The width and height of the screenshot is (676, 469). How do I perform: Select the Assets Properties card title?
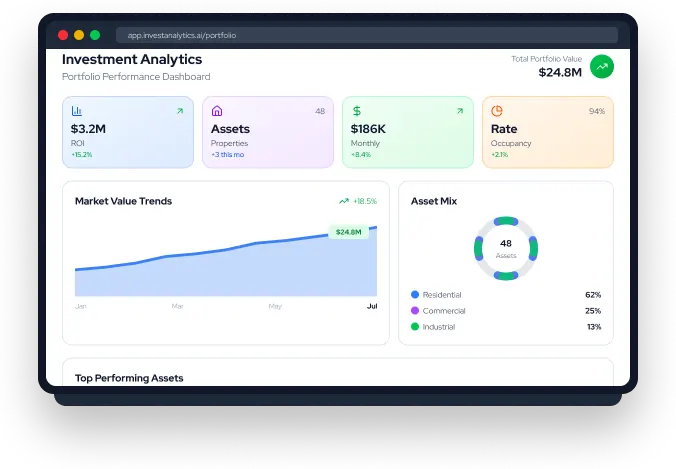point(230,129)
